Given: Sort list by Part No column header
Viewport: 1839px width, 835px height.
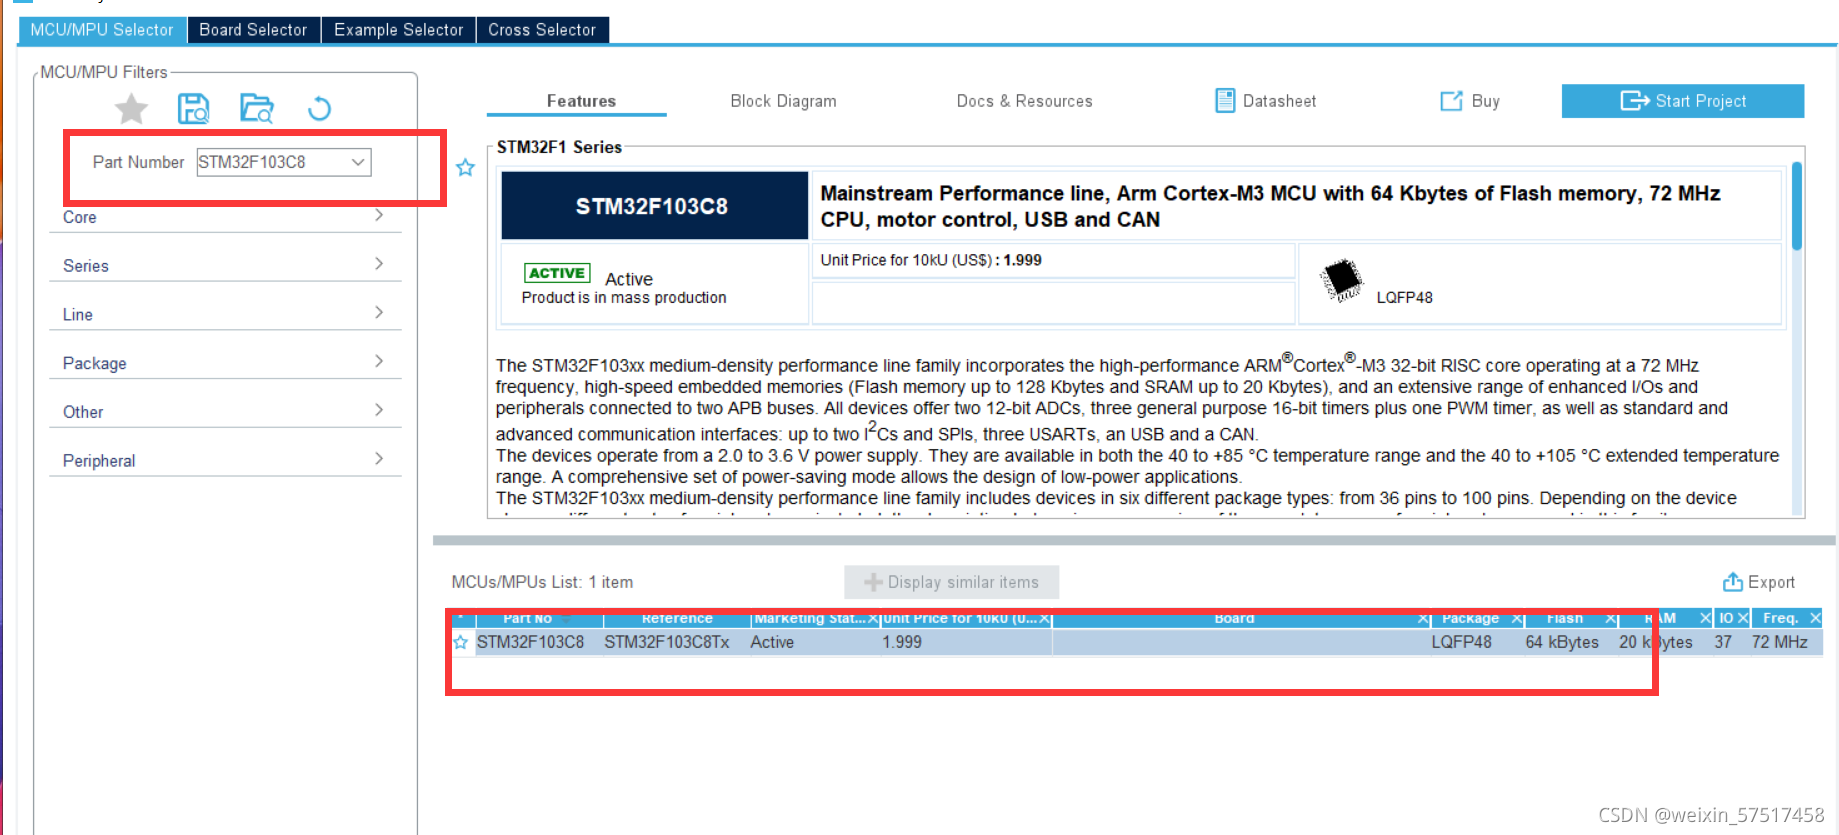Looking at the screenshot, I should tap(527, 619).
